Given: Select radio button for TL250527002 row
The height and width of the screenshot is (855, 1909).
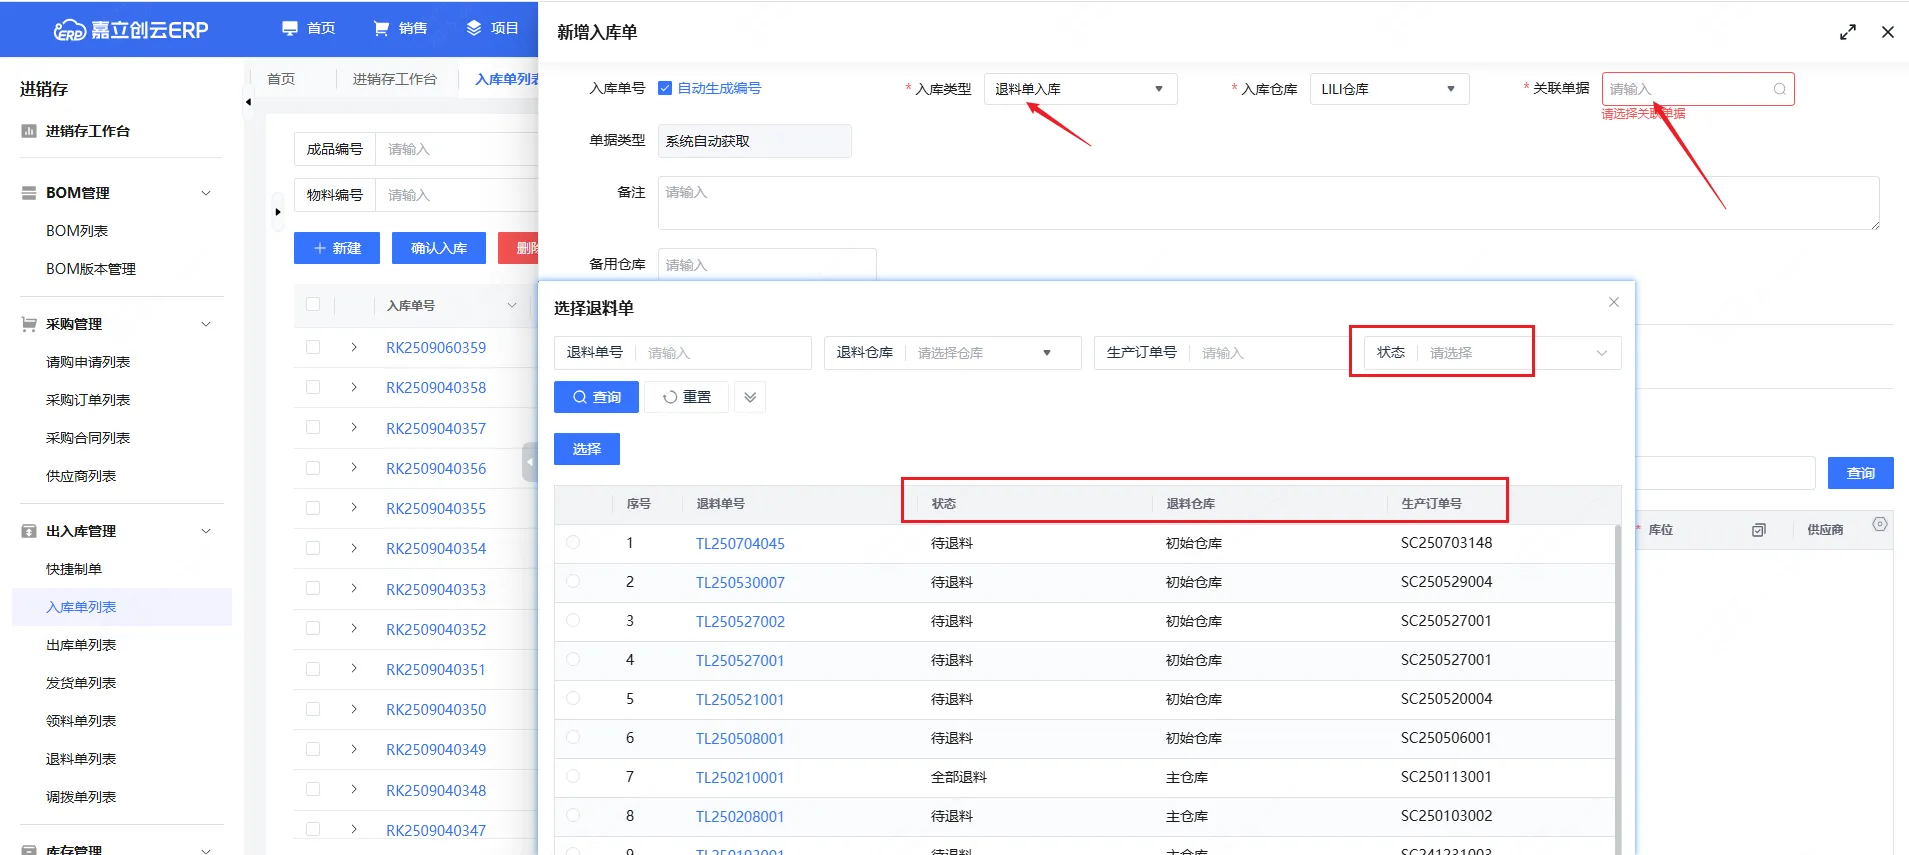Looking at the screenshot, I should pyautogui.click(x=573, y=621).
